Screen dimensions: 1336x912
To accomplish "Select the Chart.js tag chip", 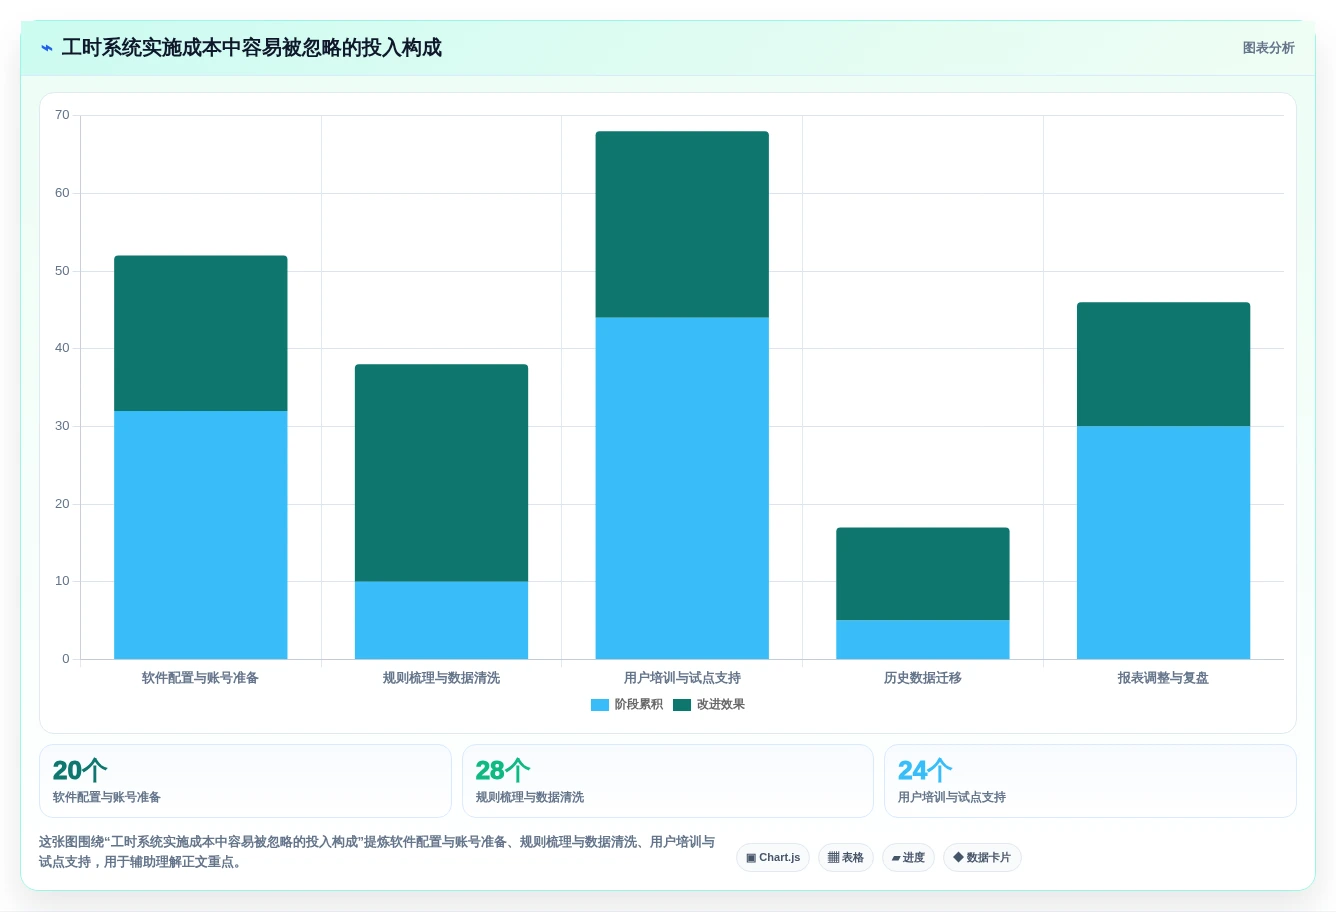I will pyautogui.click(x=773, y=858).
